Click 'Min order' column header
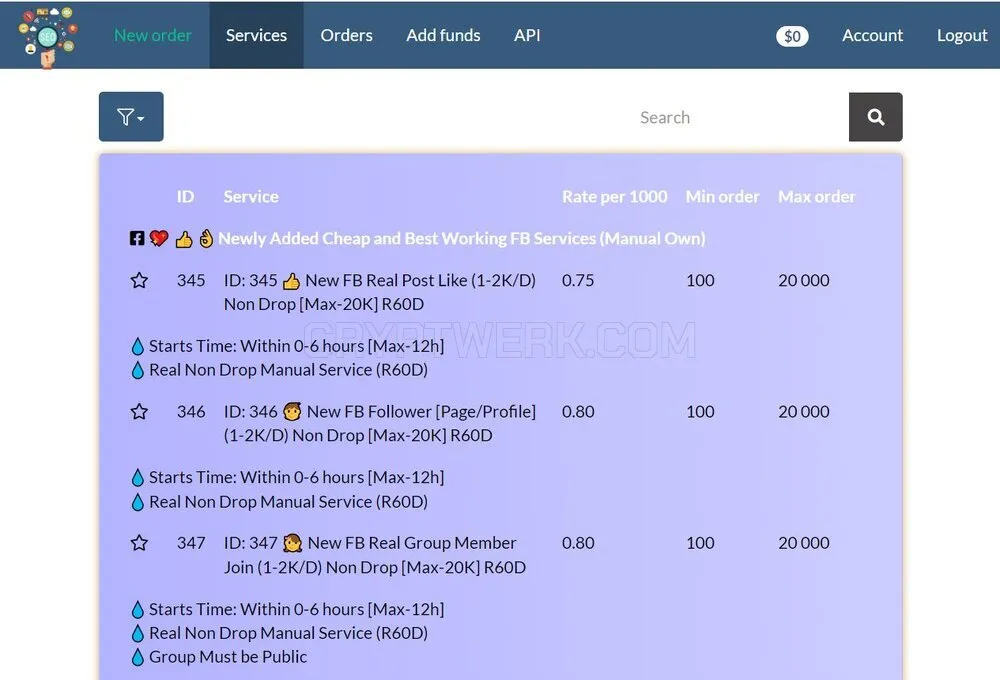 (x=723, y=196)
